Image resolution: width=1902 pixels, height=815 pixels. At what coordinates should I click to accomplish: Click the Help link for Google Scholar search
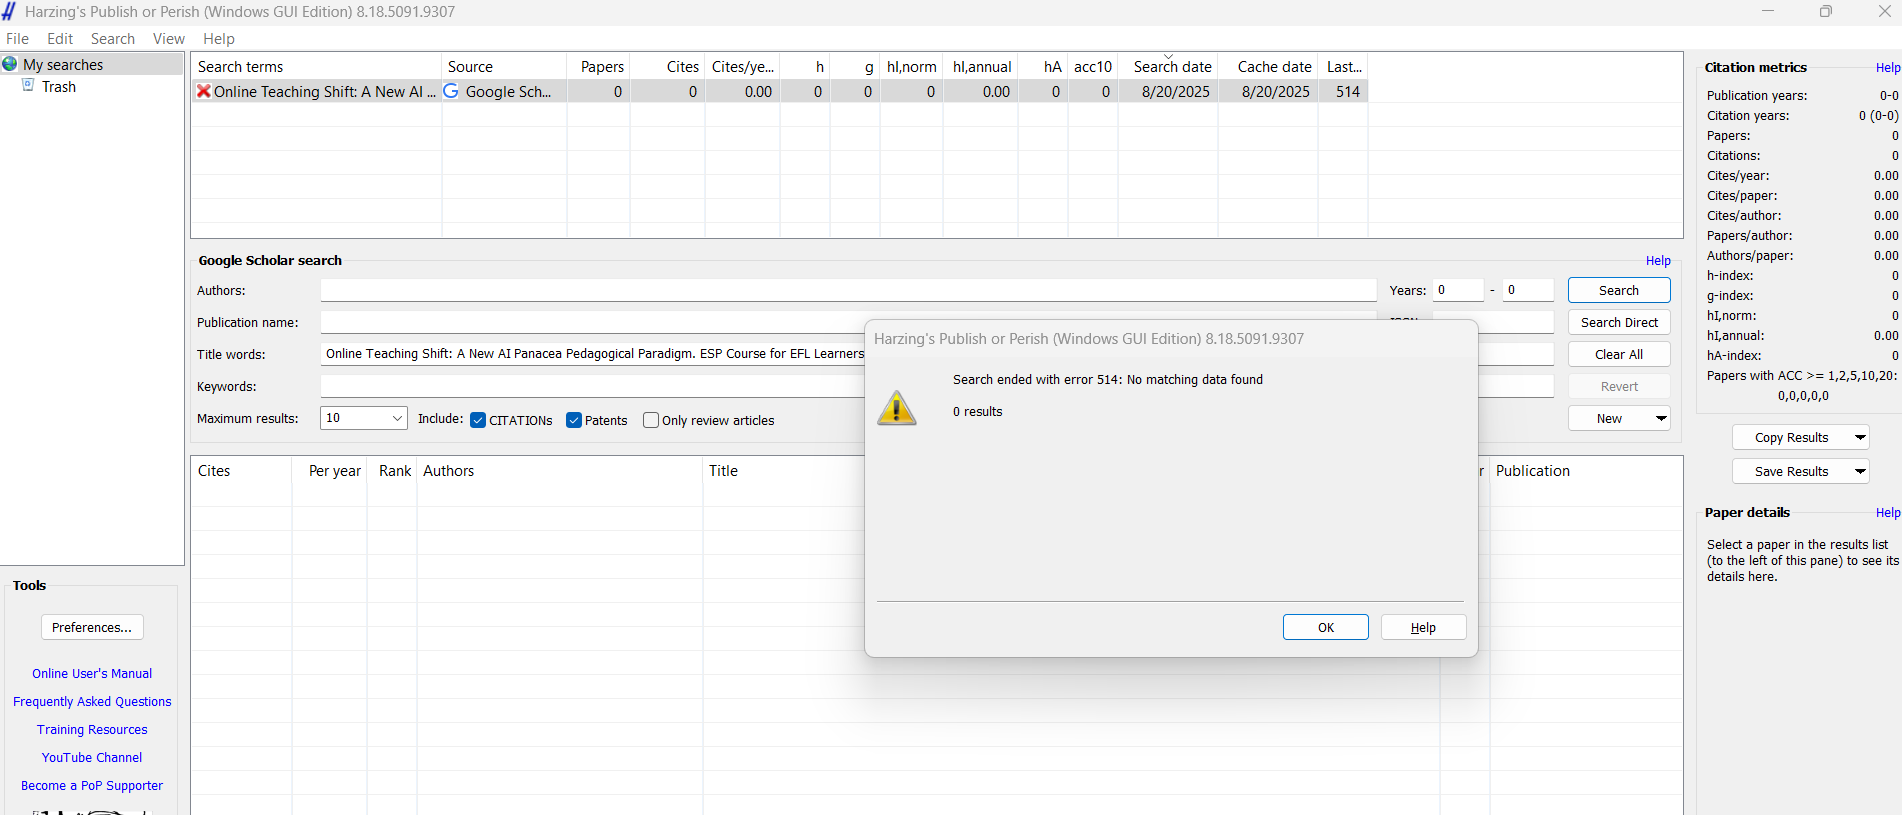1658,261
